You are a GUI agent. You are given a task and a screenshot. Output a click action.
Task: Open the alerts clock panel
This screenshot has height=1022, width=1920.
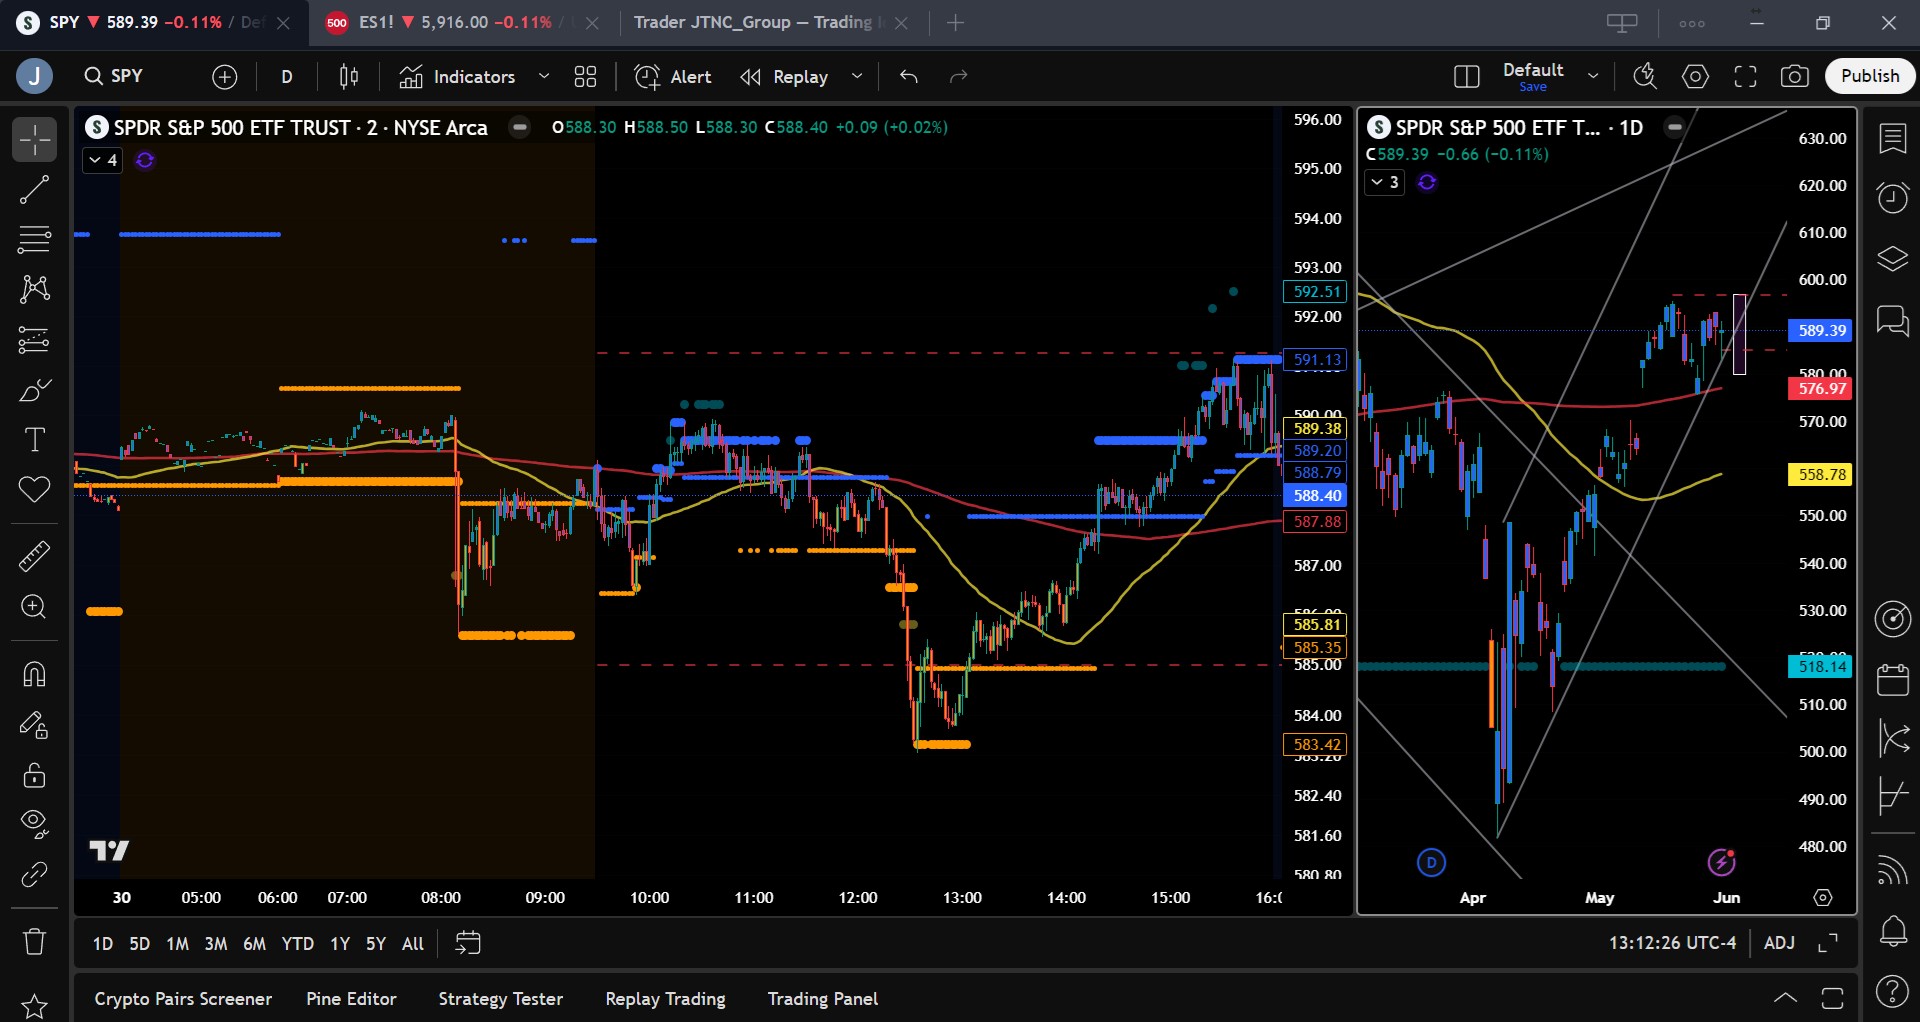point(1892,198)
